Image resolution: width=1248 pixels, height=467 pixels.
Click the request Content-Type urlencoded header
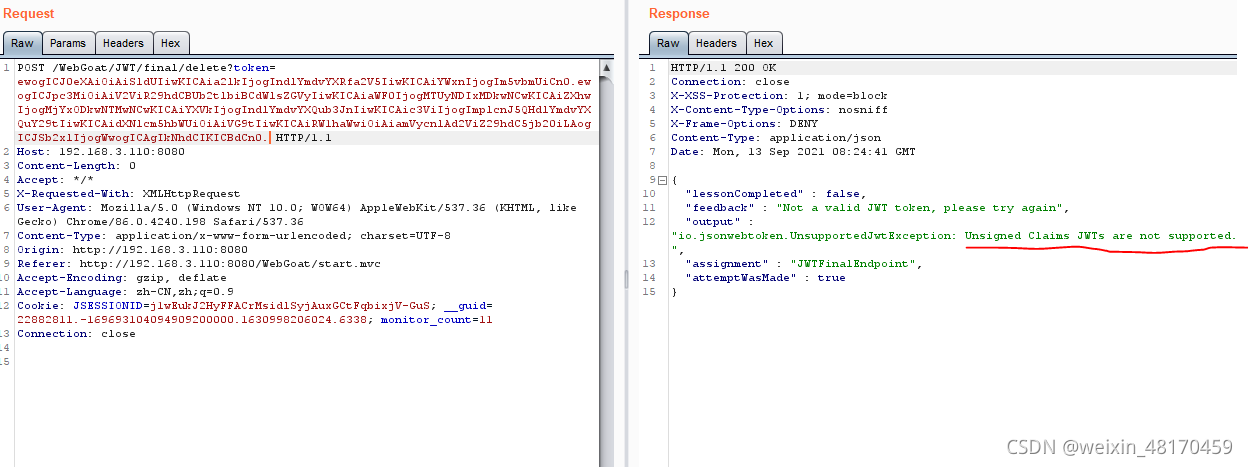[x=234, y=236]
